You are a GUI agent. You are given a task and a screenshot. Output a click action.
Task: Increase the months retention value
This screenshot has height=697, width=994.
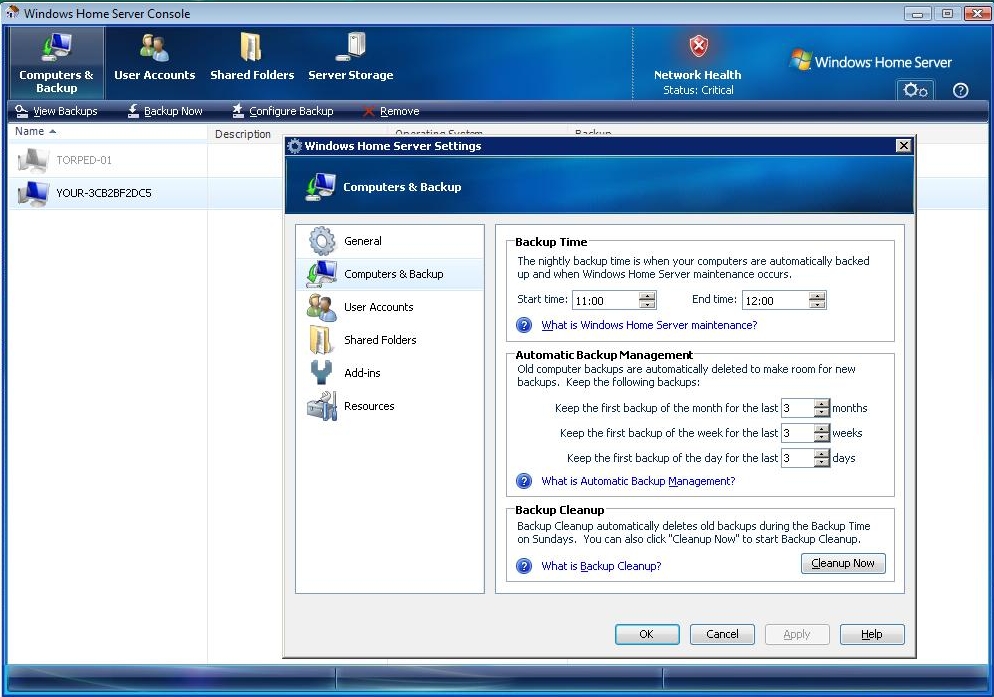[821, 404]
